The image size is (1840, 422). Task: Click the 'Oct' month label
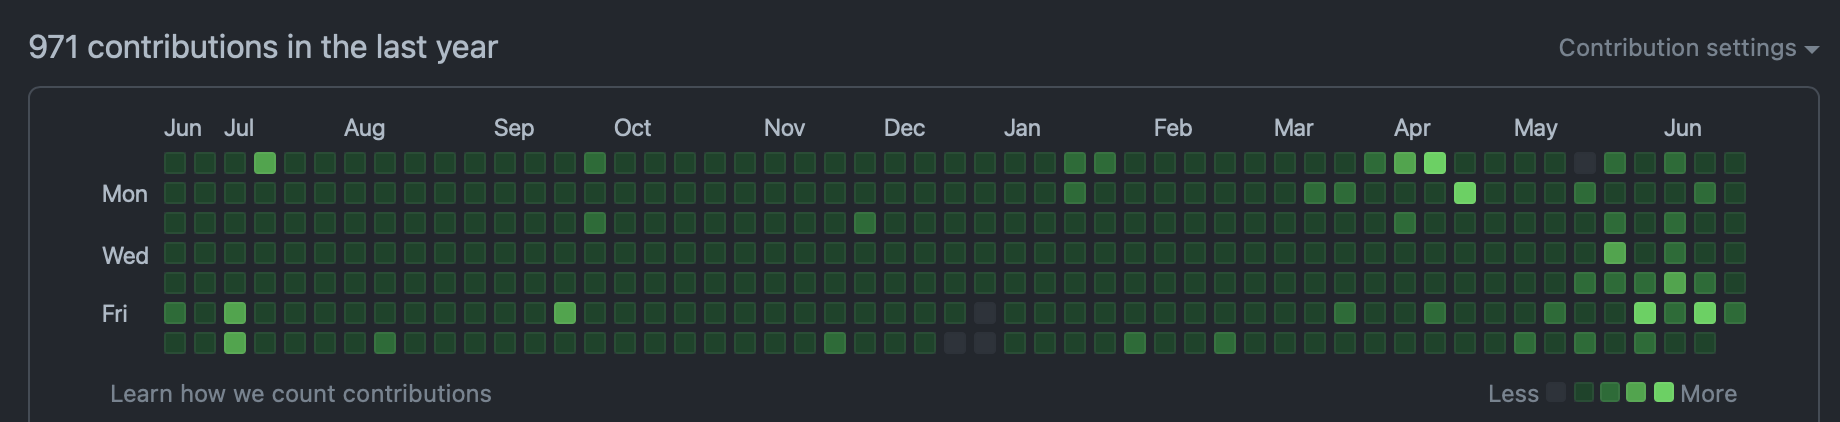(632, 128)
